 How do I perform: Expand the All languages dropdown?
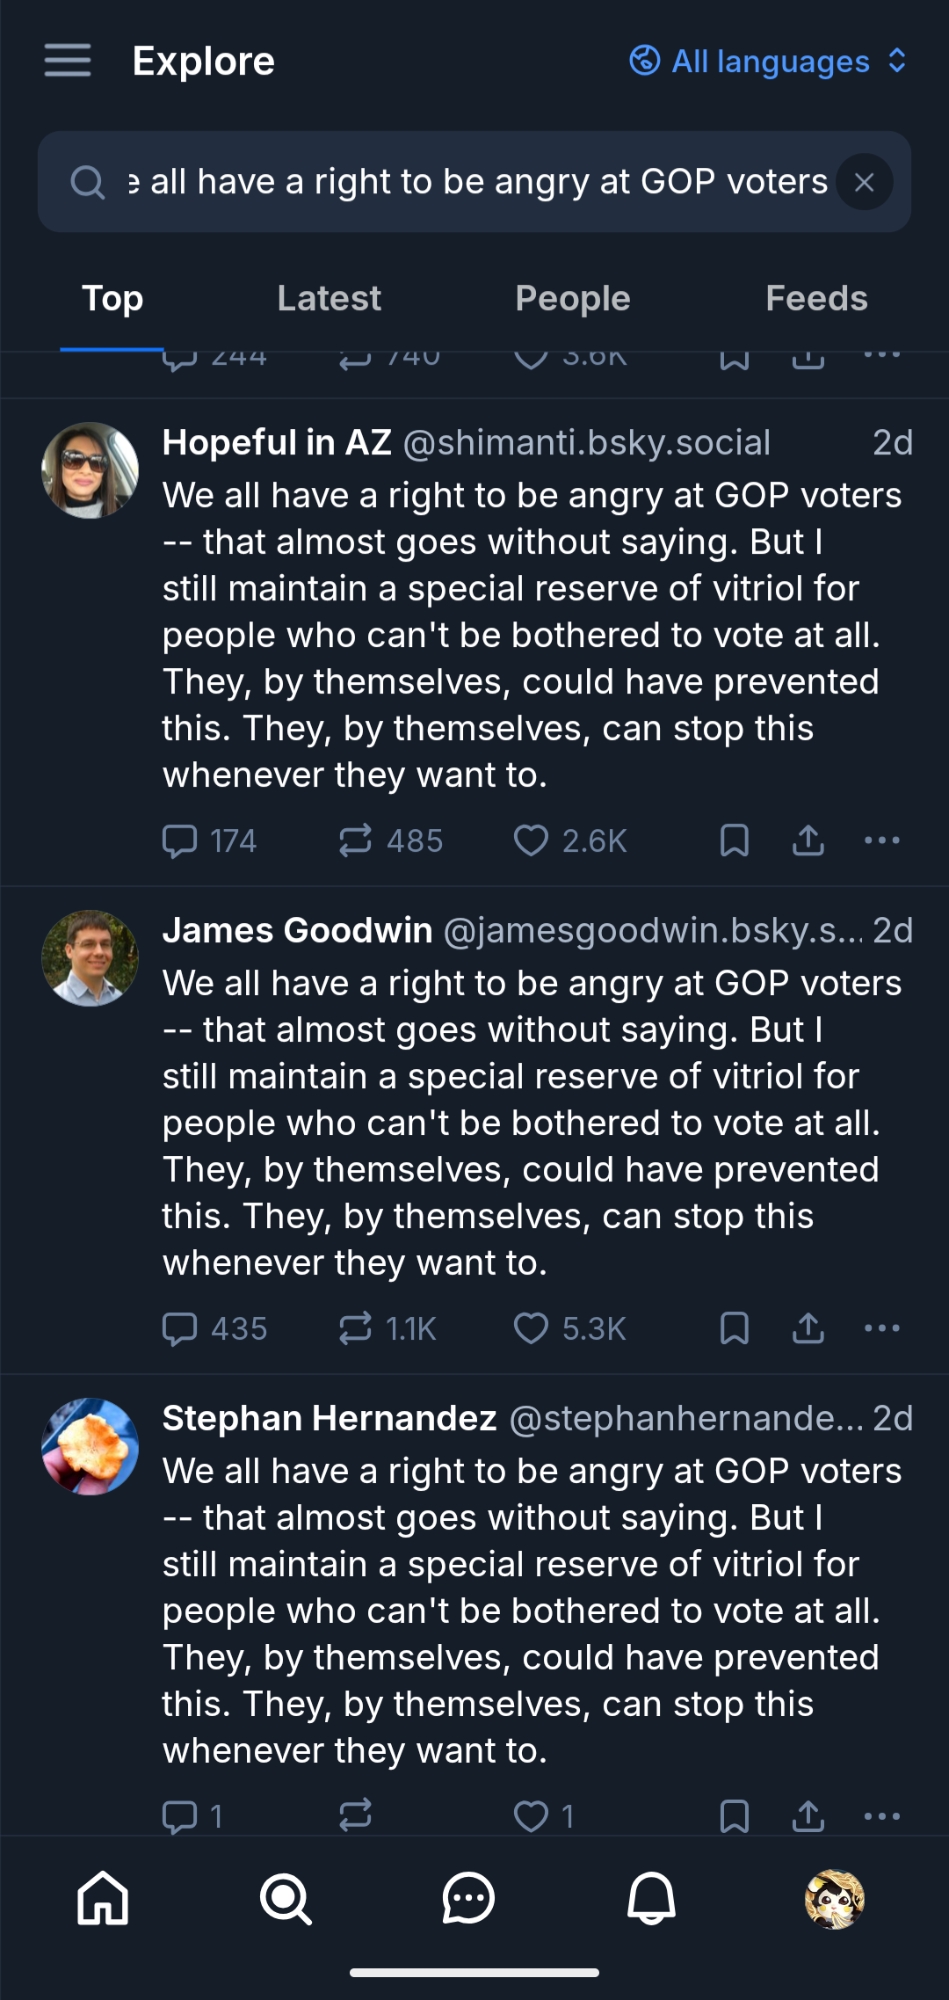click(x=768, y=62)
